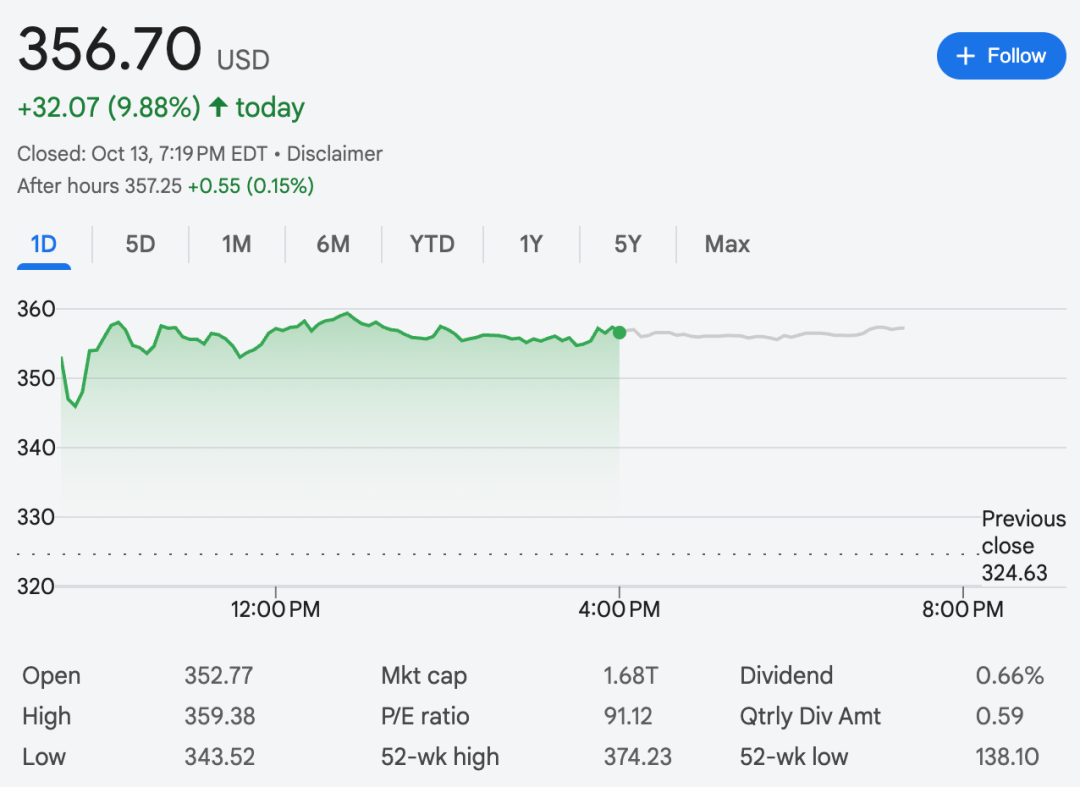Click the plus icon inside Follow
This screenshot has height=787, width=1080.
965,57
